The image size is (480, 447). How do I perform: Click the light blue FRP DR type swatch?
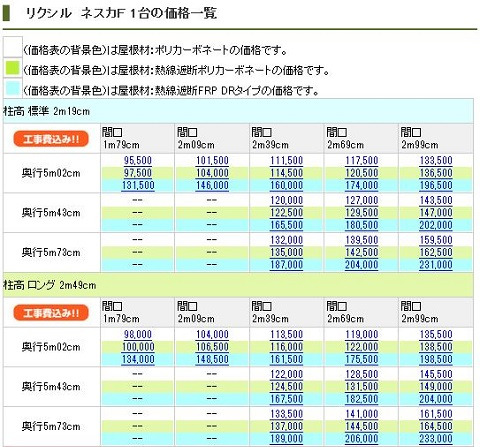click(x=13, y=88)
